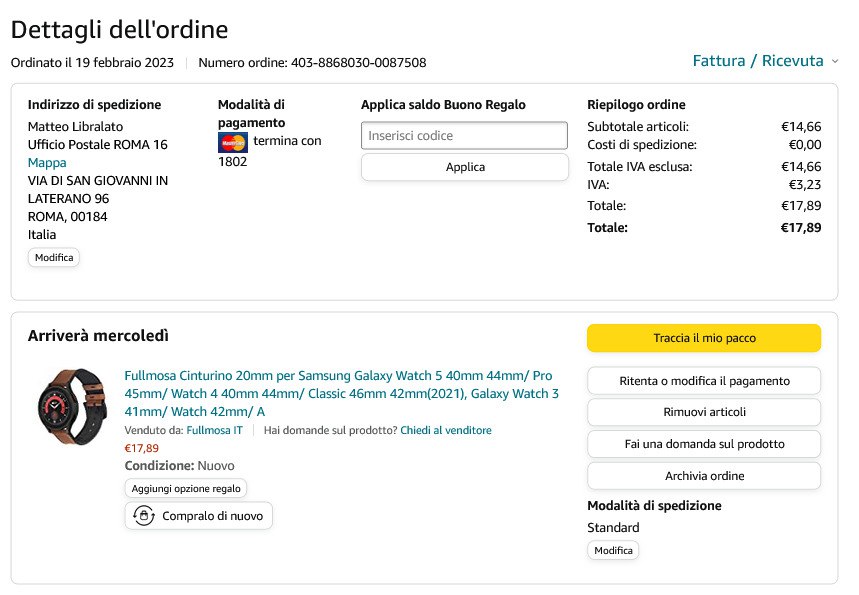Click Modifica under shipping address
Viewport: 859px width, 595px height.
click(53, 258)
